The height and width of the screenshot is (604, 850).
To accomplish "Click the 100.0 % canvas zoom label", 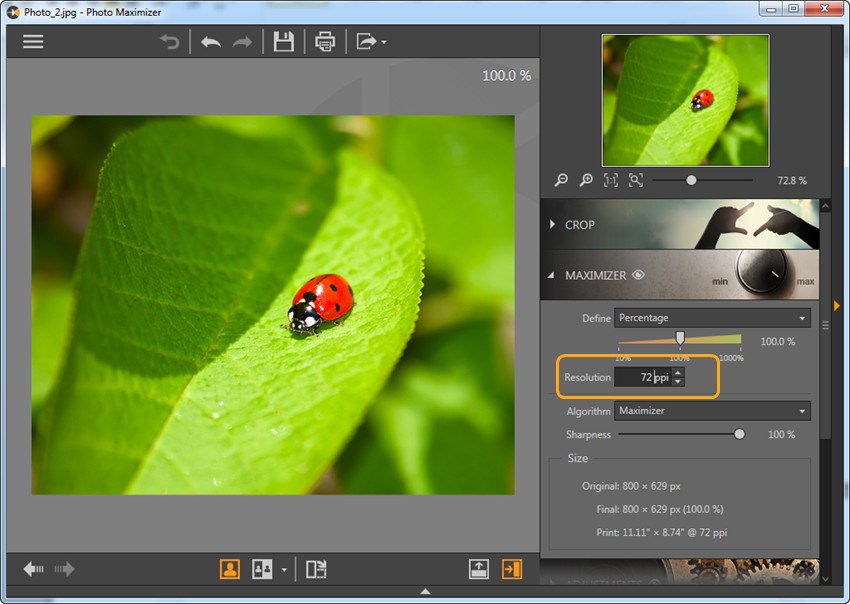I will point(507,75).
